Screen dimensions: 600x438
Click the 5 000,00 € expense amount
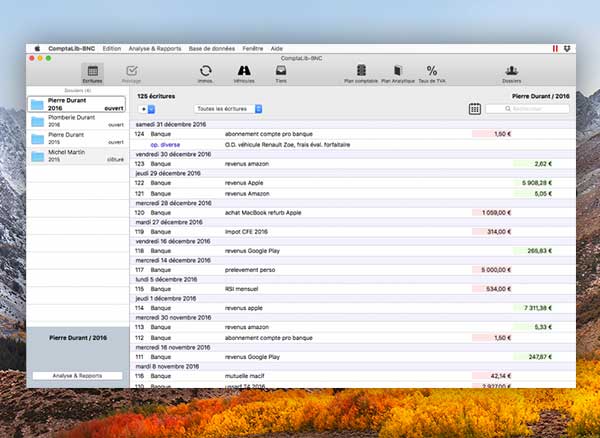[x=496, y=270]
